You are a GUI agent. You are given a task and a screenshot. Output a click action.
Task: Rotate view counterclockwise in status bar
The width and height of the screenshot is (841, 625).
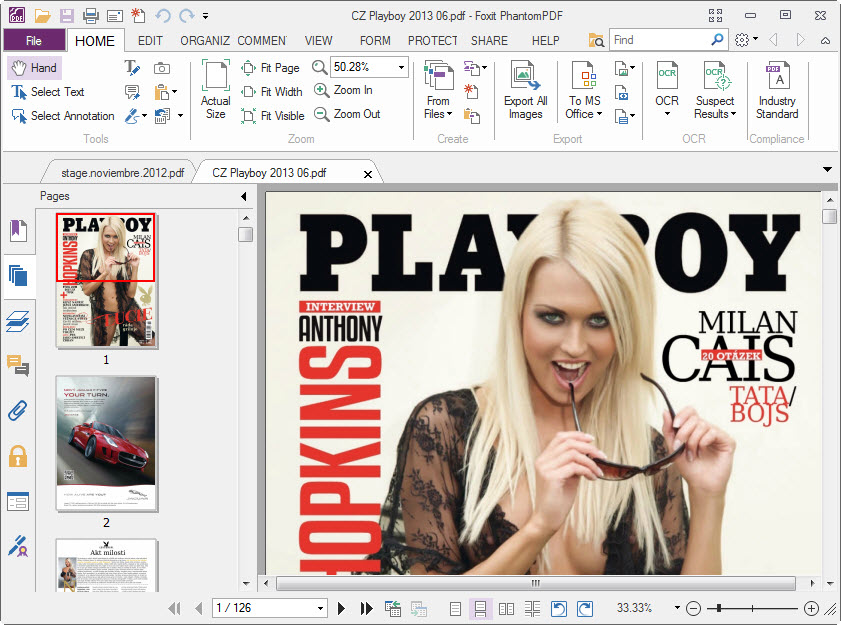point(560,608)
